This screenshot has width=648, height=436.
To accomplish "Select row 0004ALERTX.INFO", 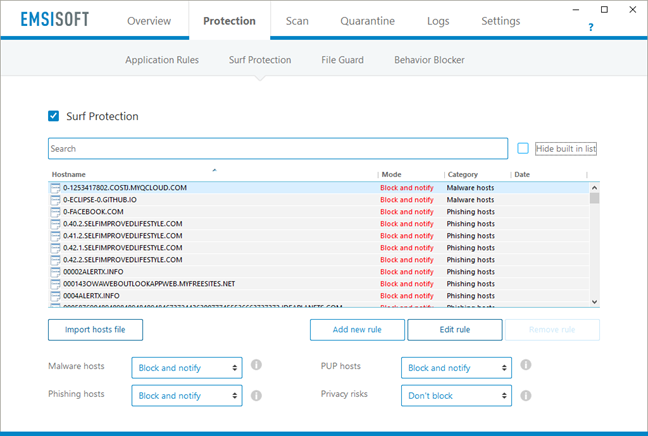I will [319, 296].
